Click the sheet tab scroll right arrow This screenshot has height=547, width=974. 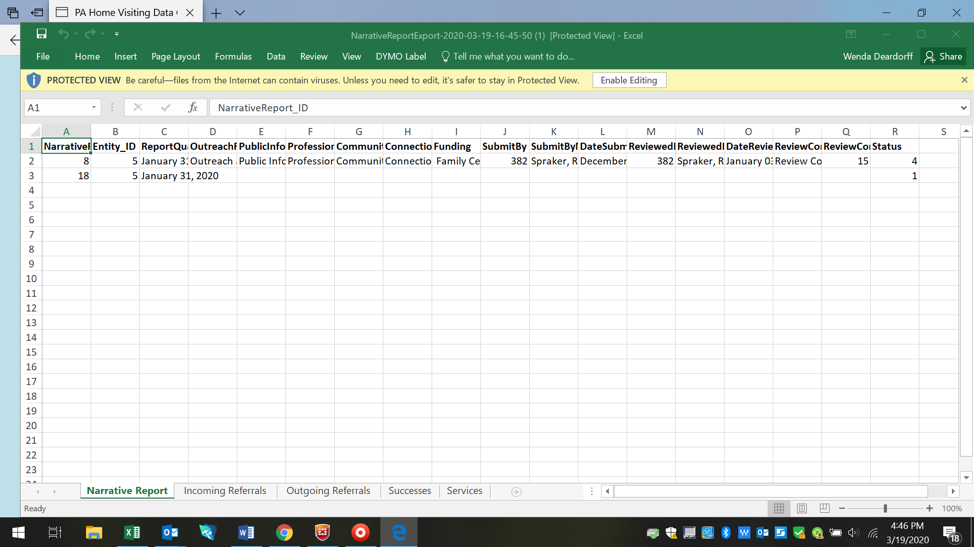(54, 491)
